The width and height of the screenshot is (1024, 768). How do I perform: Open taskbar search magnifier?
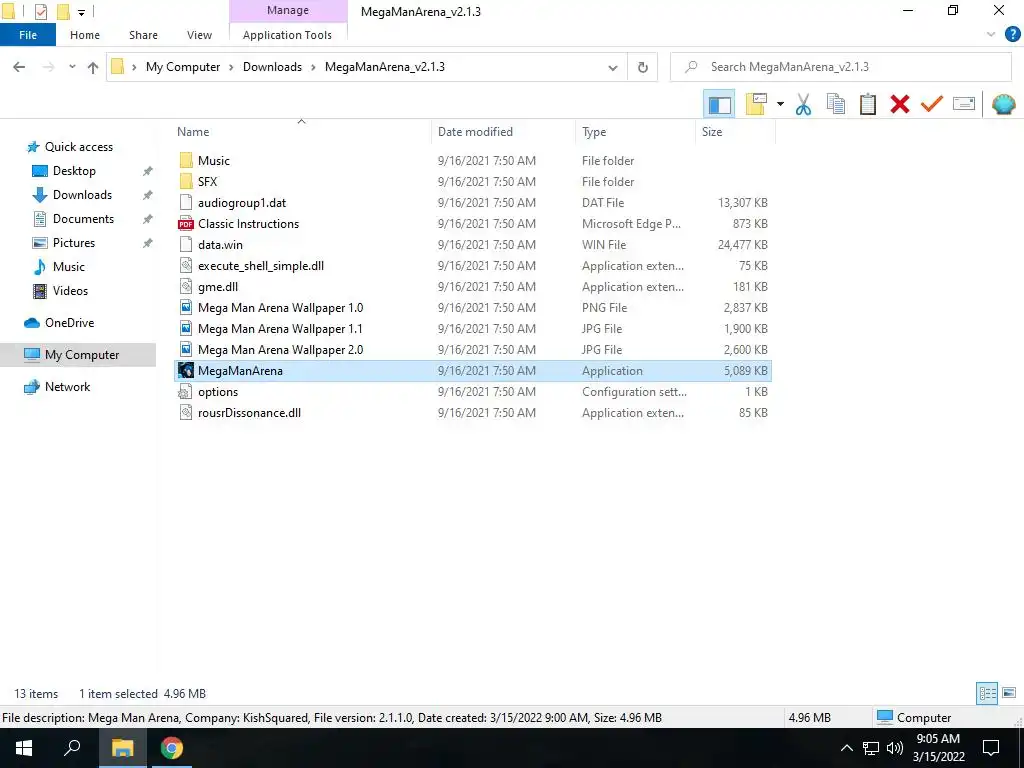click(72, 748)
